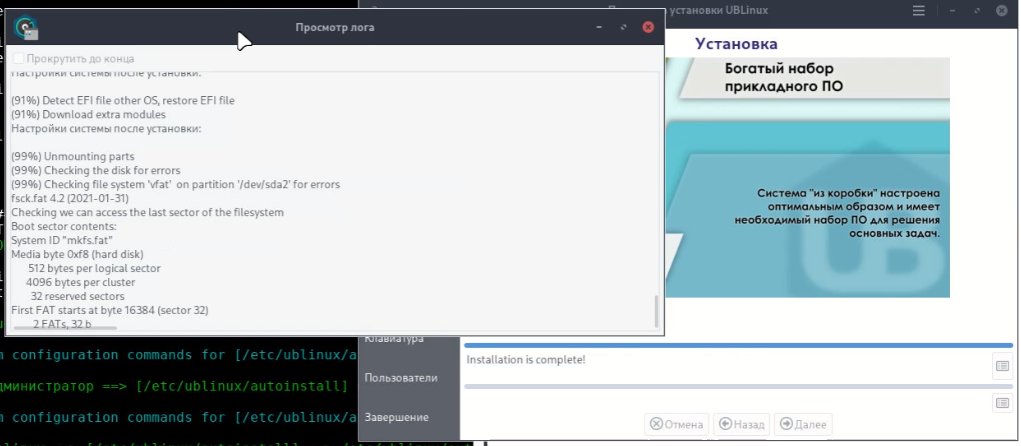Maximize the UBLinux installer window

[x=977, y=10]
